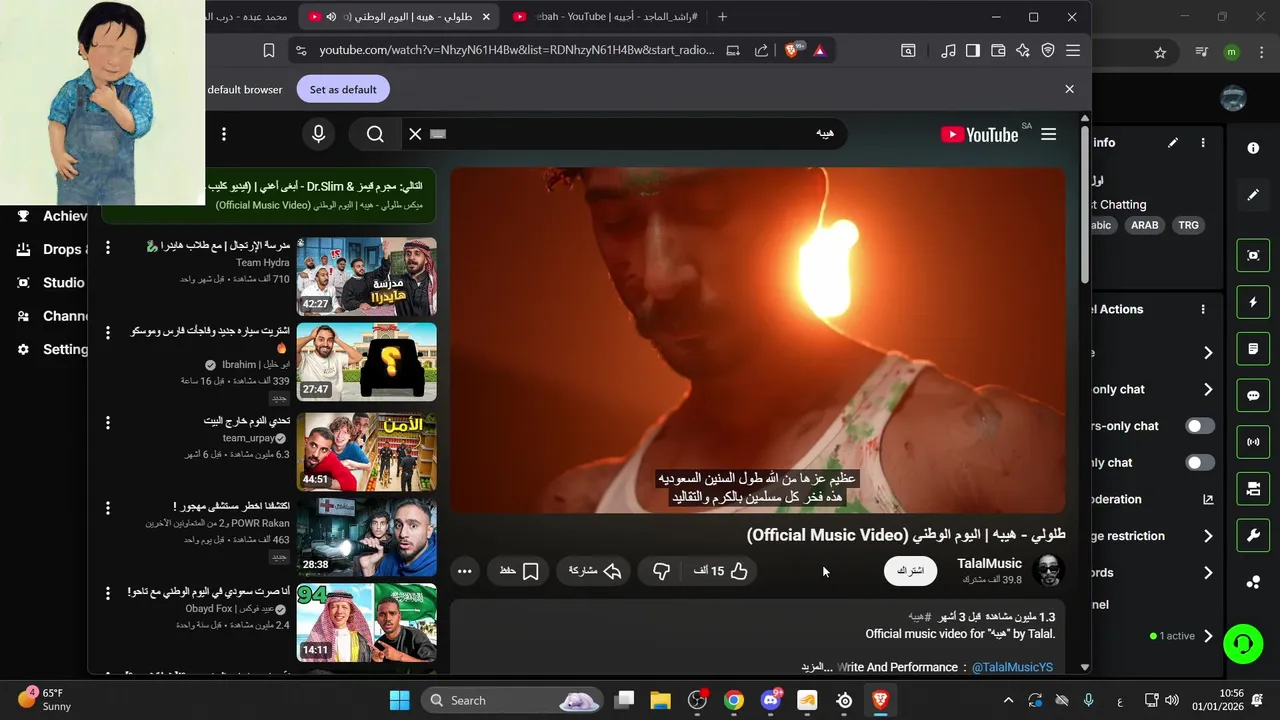
Task: Click star bookmark icon in background browser
Action: point(1160,53)
